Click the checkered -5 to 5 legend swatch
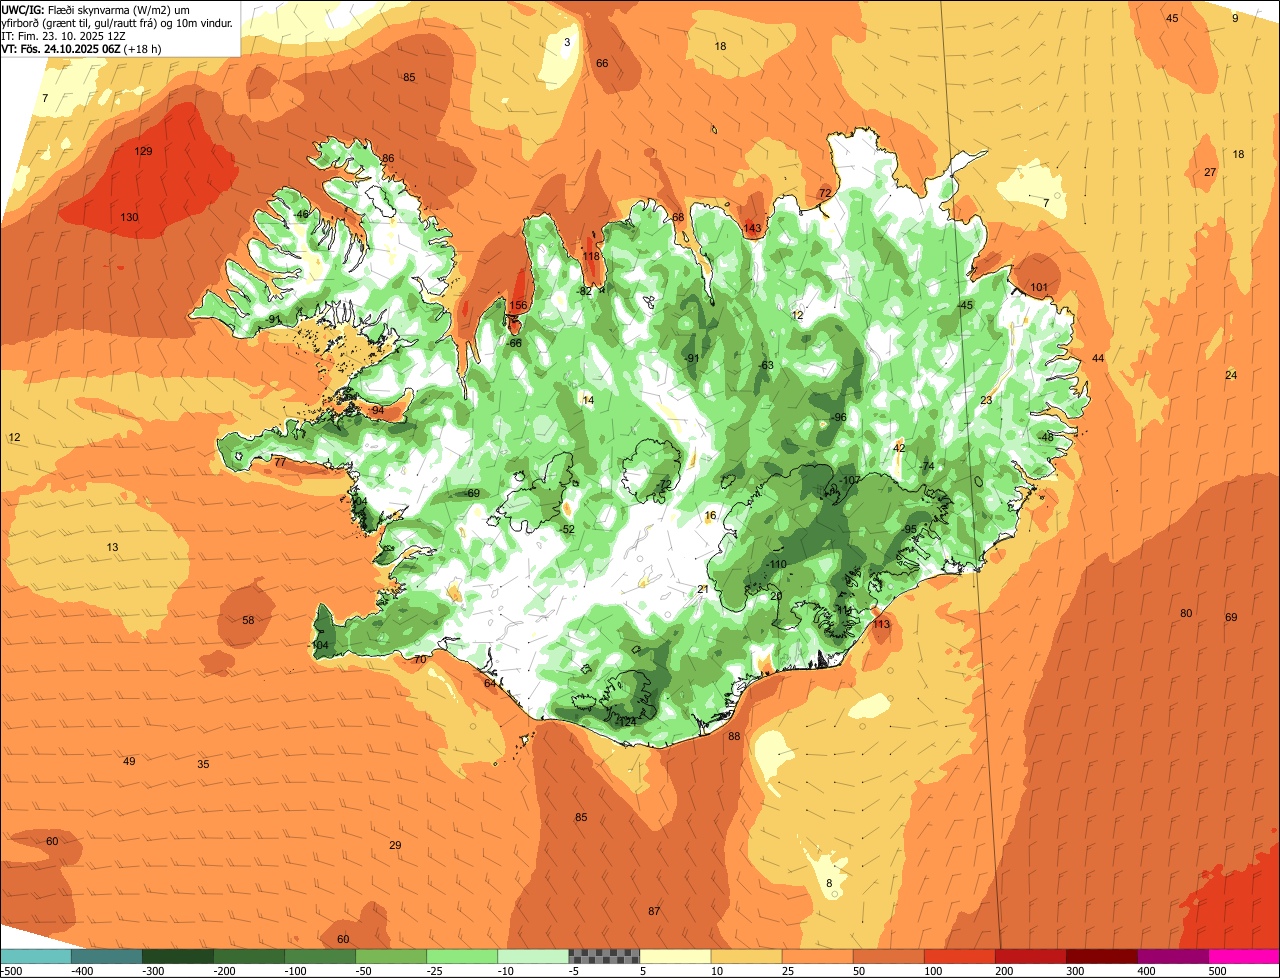Screen dimensions: 1280x978 point(604,956)
